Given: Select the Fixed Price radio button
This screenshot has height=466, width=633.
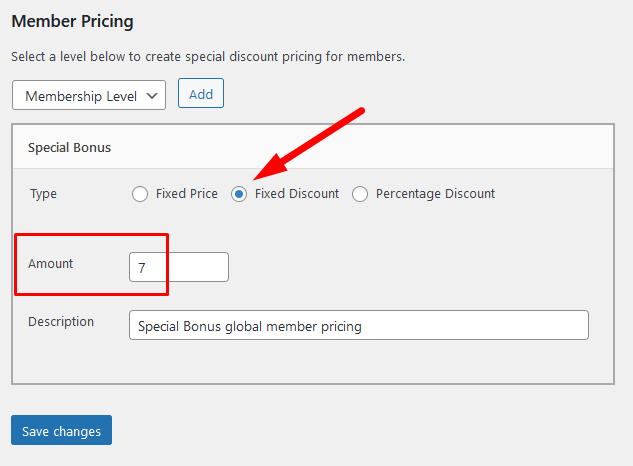Looking at the screenshot, I should click(140, 194).
